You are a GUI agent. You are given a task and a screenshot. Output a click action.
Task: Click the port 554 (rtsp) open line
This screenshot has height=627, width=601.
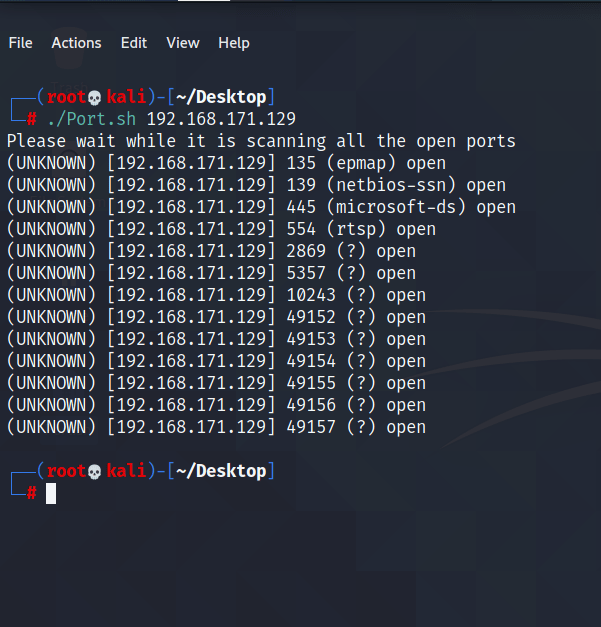[221, 229]
